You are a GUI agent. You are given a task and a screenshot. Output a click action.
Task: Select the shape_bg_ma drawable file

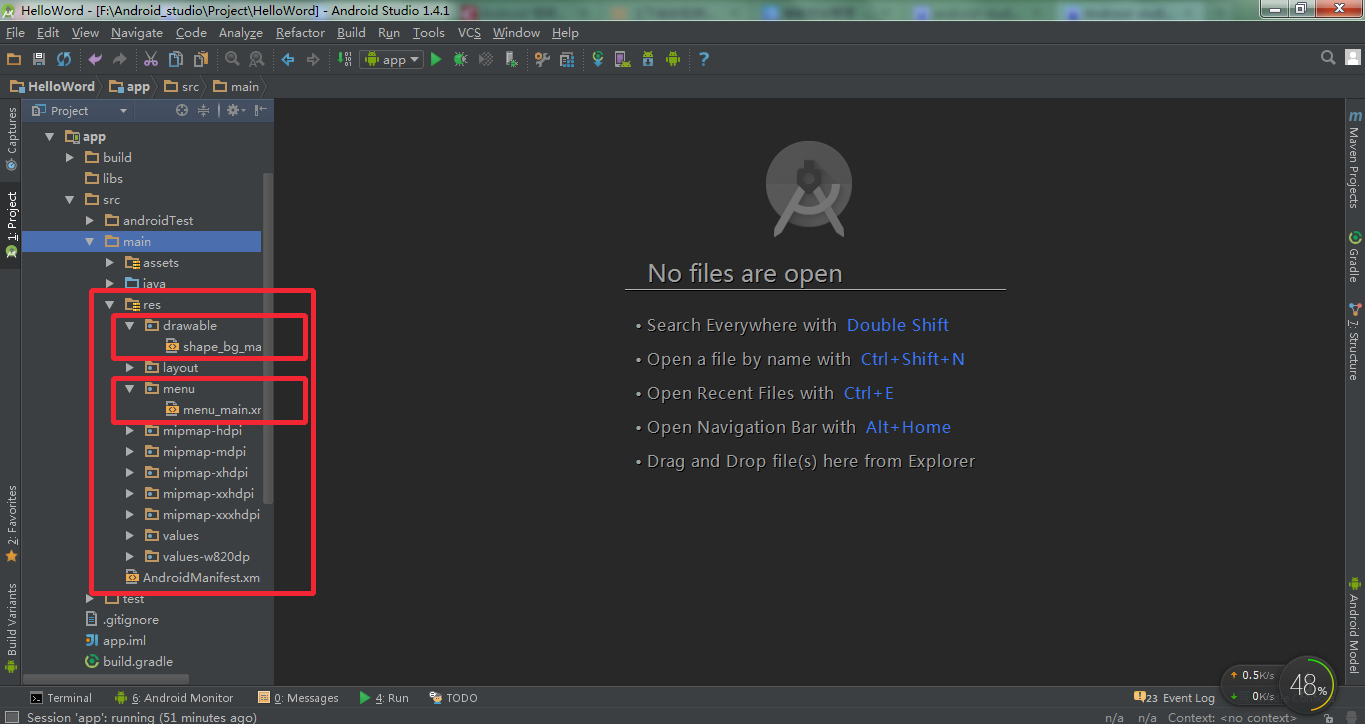coord(213,347)
